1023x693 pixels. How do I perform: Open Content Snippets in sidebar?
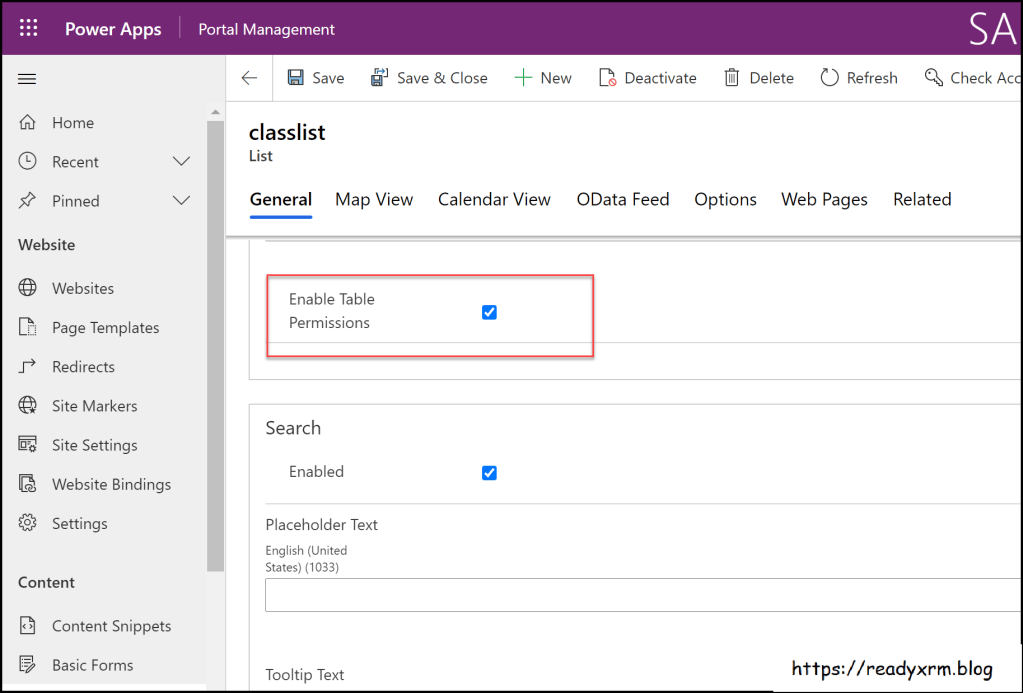tap(111, 626)
